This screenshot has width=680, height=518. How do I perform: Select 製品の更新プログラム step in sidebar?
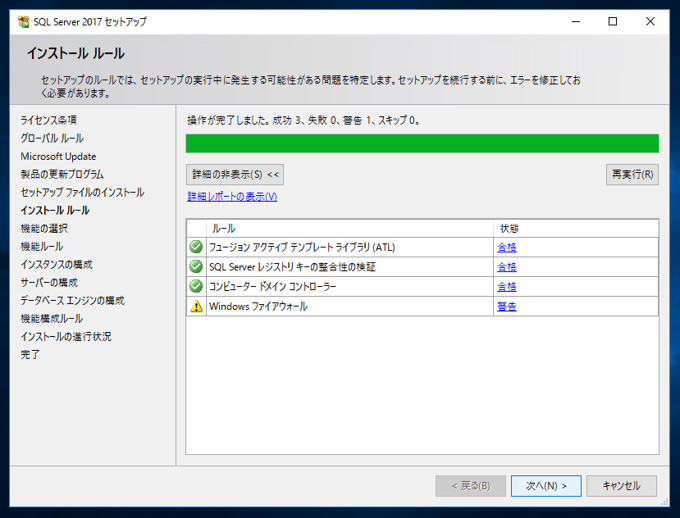point(62,174)
